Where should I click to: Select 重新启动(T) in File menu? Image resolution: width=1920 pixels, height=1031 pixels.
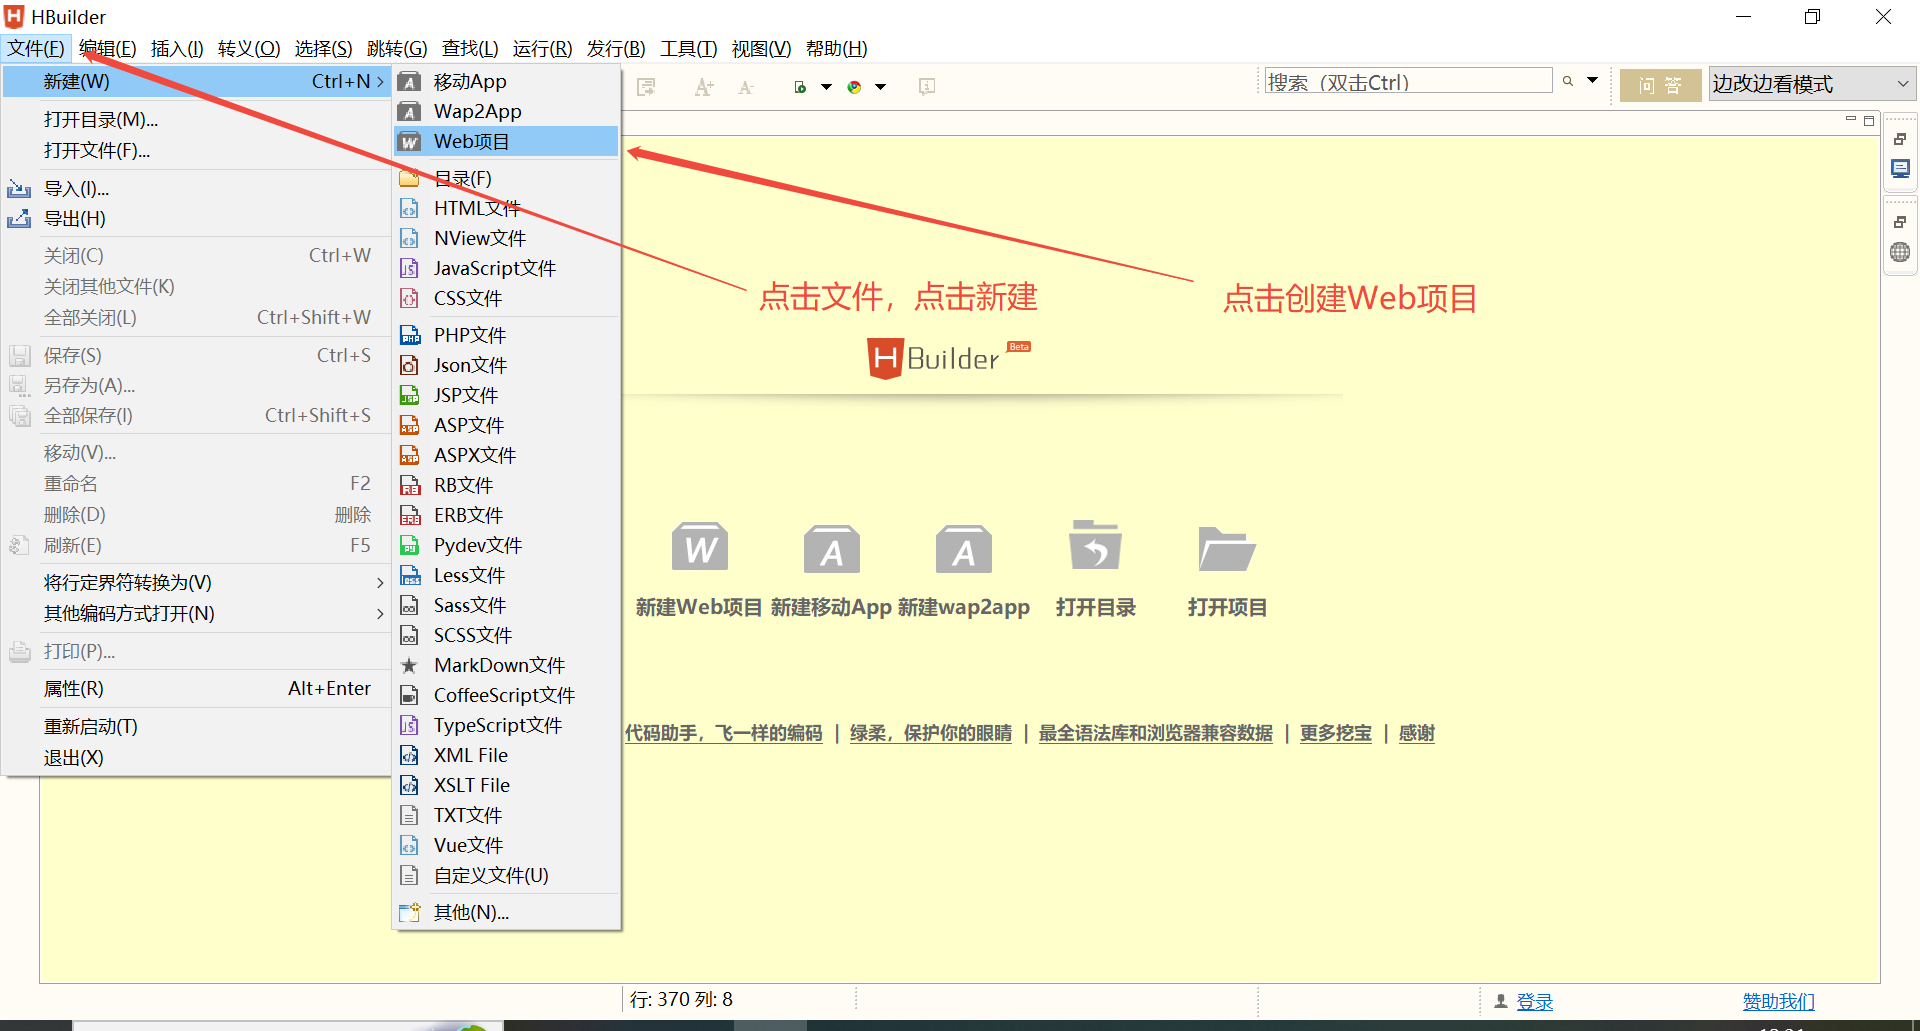[x=197, y=727]
